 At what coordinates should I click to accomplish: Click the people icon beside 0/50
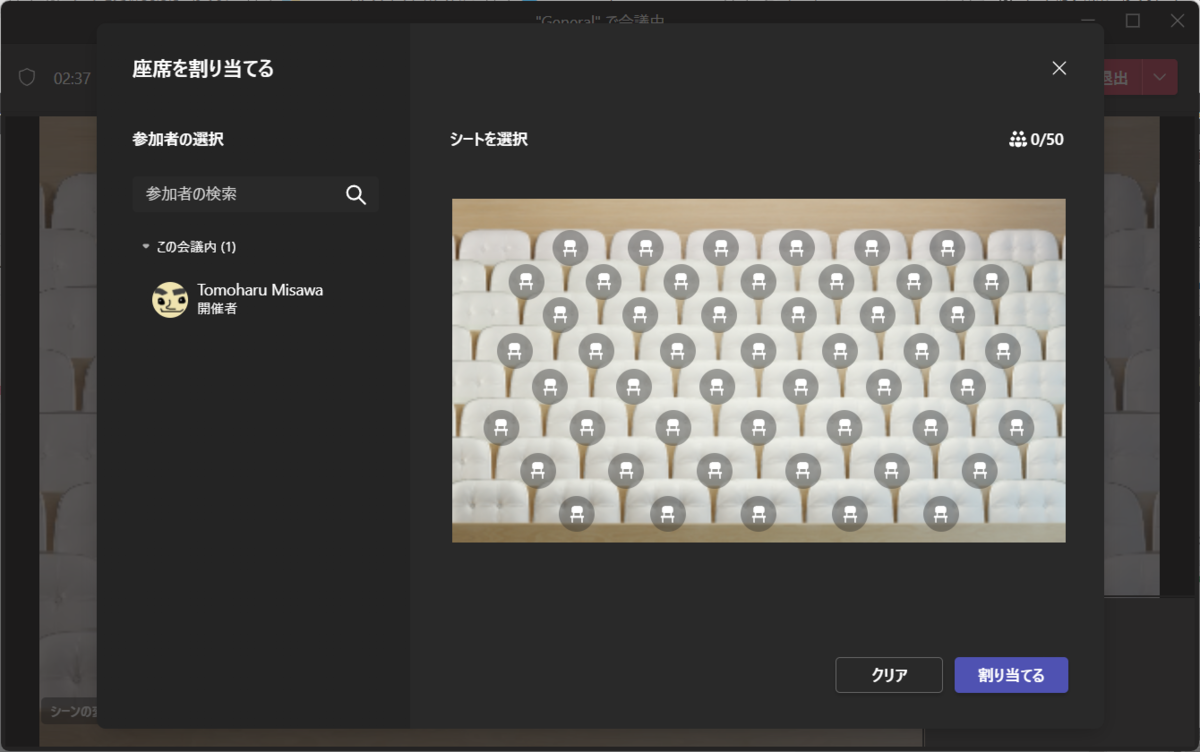coord(1018,139)
